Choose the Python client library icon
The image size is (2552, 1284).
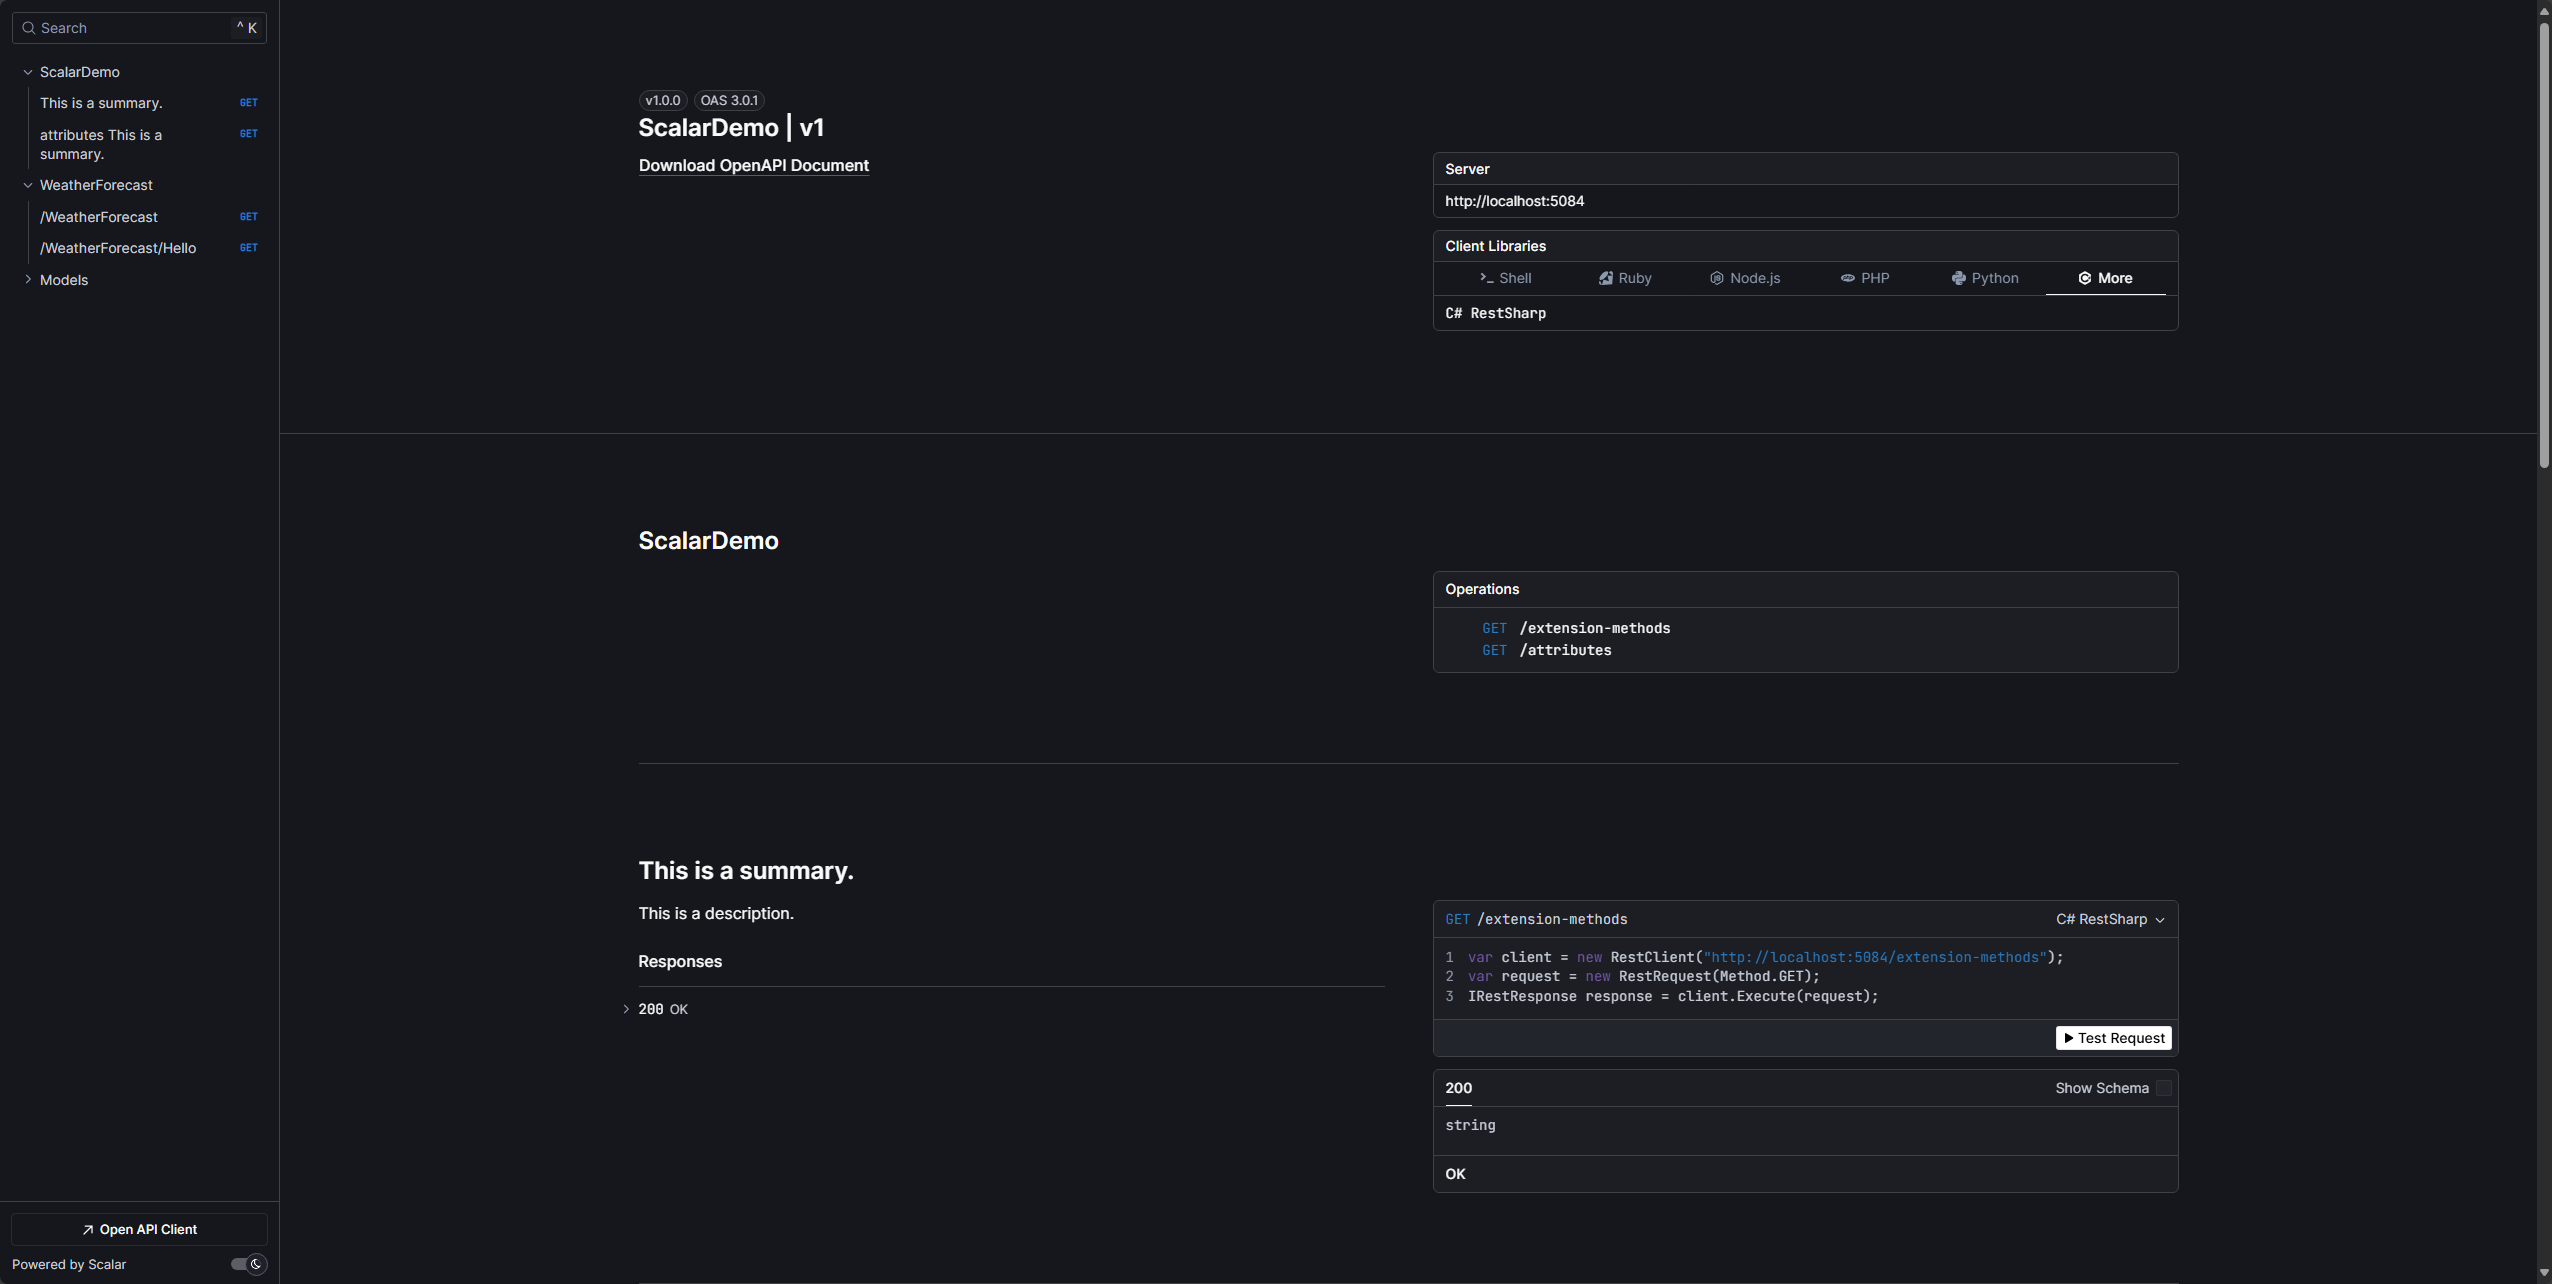click(x=1958, y=278)
